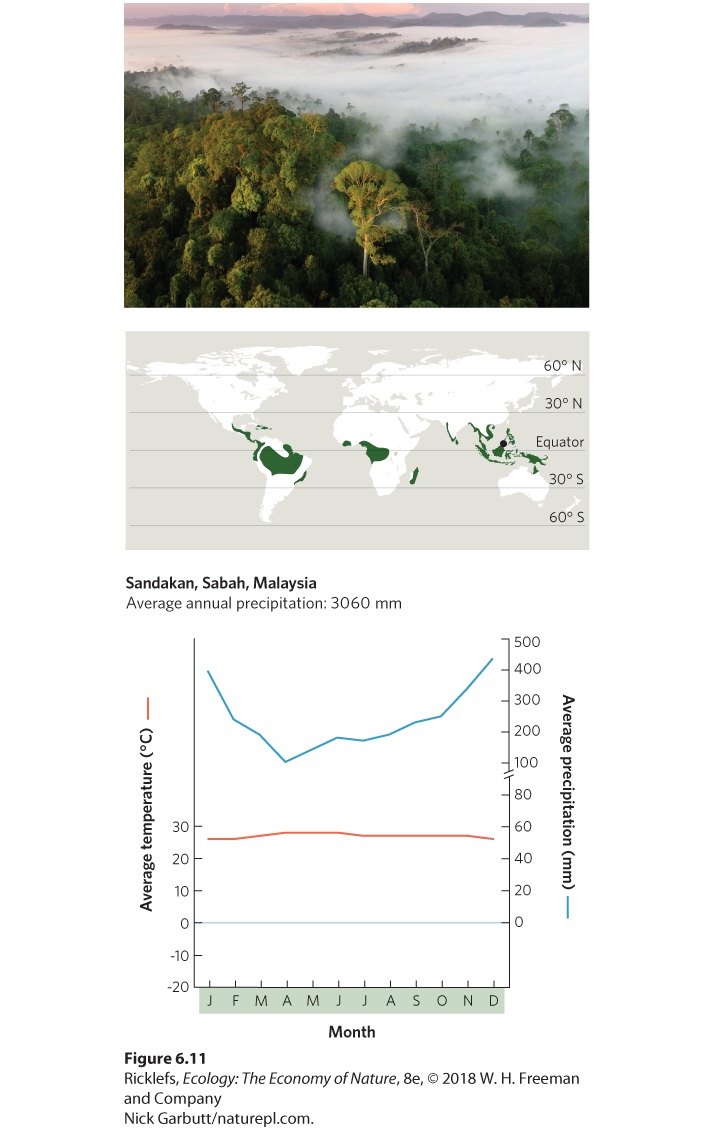
Task: Click the Madagascar green rainforest strip
Action: click(x=416, y=476)
